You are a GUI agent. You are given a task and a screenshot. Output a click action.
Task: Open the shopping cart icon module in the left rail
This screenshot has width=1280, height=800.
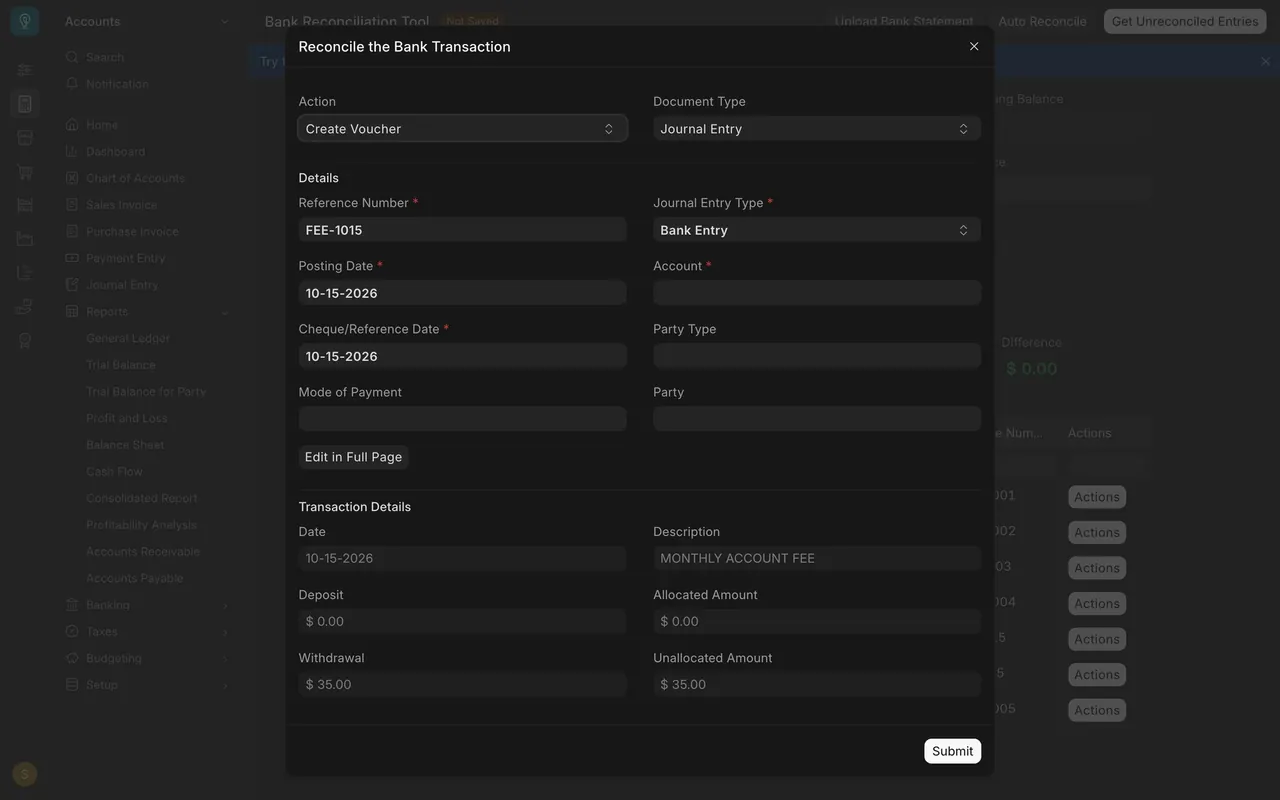pyautogui.click(x=25, y=172)
